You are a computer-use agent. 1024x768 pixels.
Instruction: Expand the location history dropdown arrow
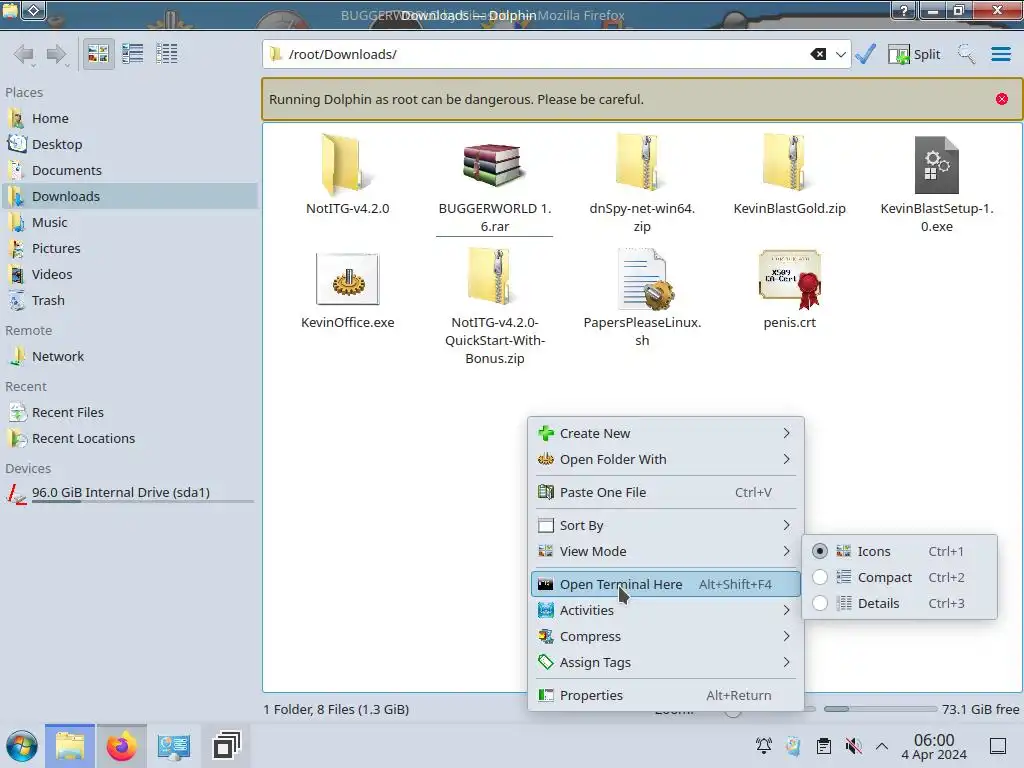coord(840,54)
